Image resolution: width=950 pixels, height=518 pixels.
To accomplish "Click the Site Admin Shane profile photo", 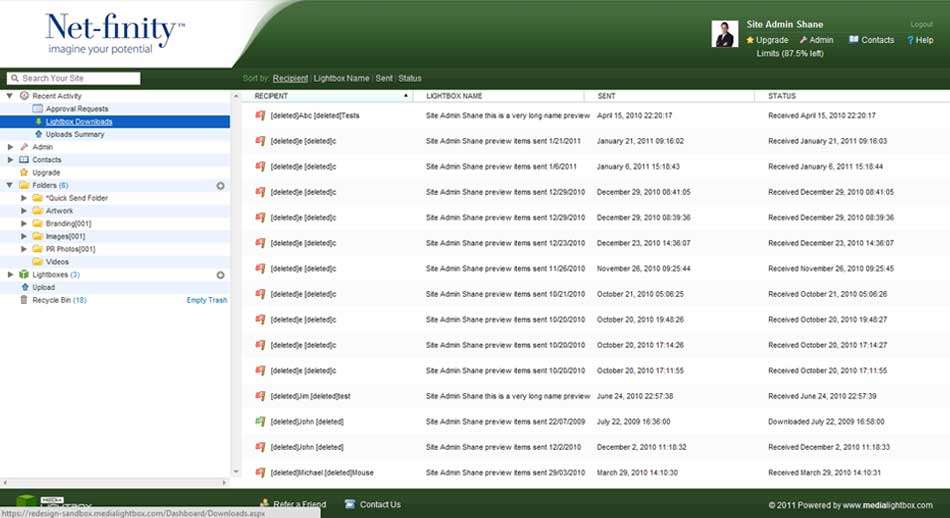I will coord(725,34).
